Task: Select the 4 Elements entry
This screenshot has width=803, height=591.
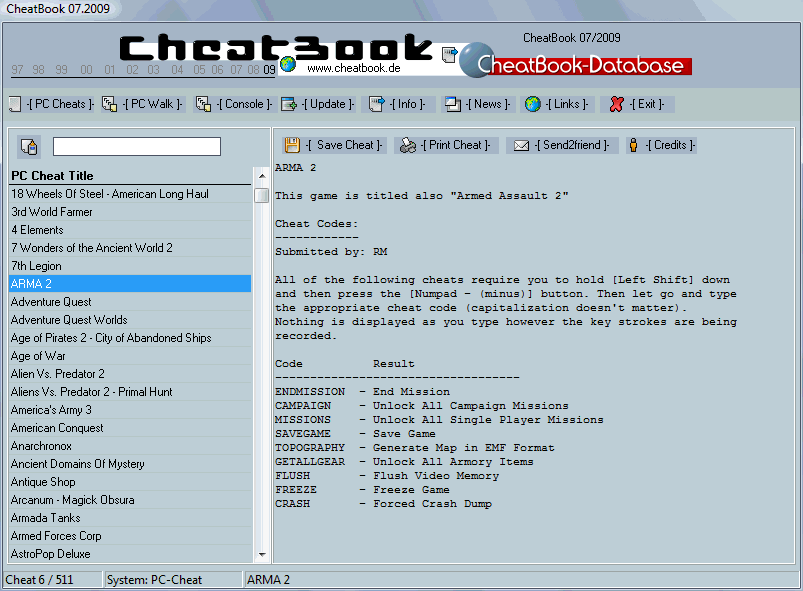Action: 131,230
